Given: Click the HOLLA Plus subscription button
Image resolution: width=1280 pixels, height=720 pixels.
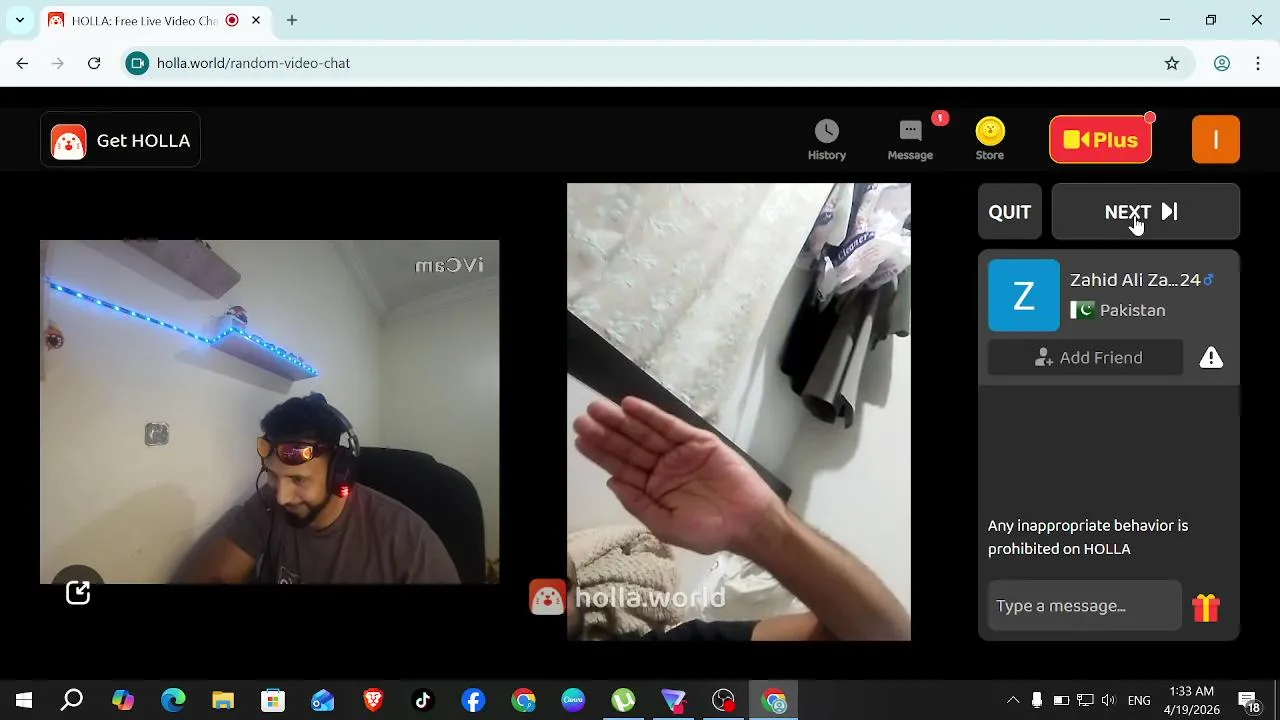Looking at the screenshot, I should coord(1100,140).
